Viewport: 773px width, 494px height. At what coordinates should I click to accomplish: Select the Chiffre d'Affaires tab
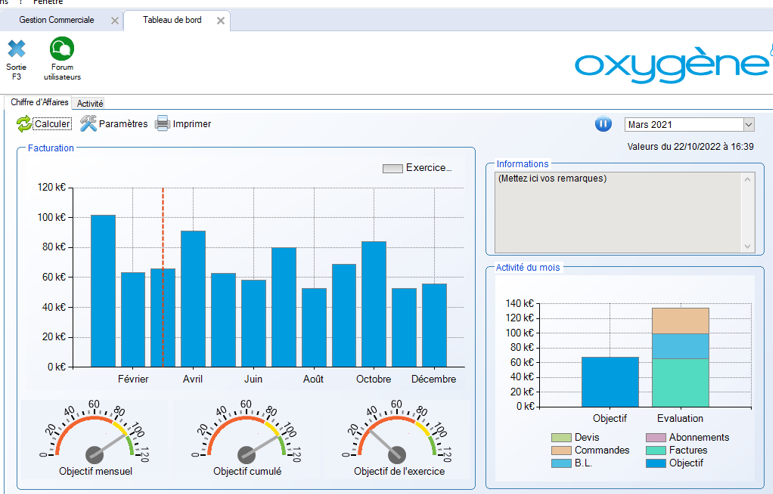pos(39,103)
